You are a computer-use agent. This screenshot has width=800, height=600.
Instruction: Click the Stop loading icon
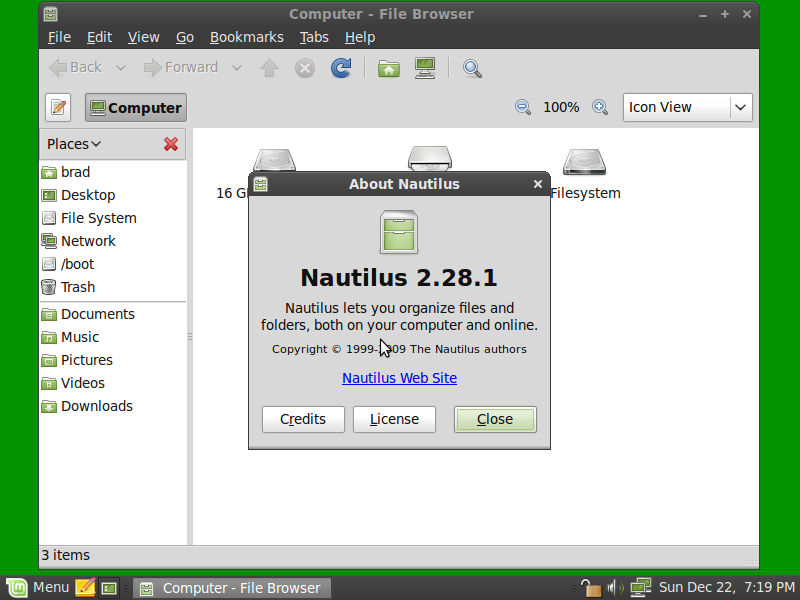[305, 68]
